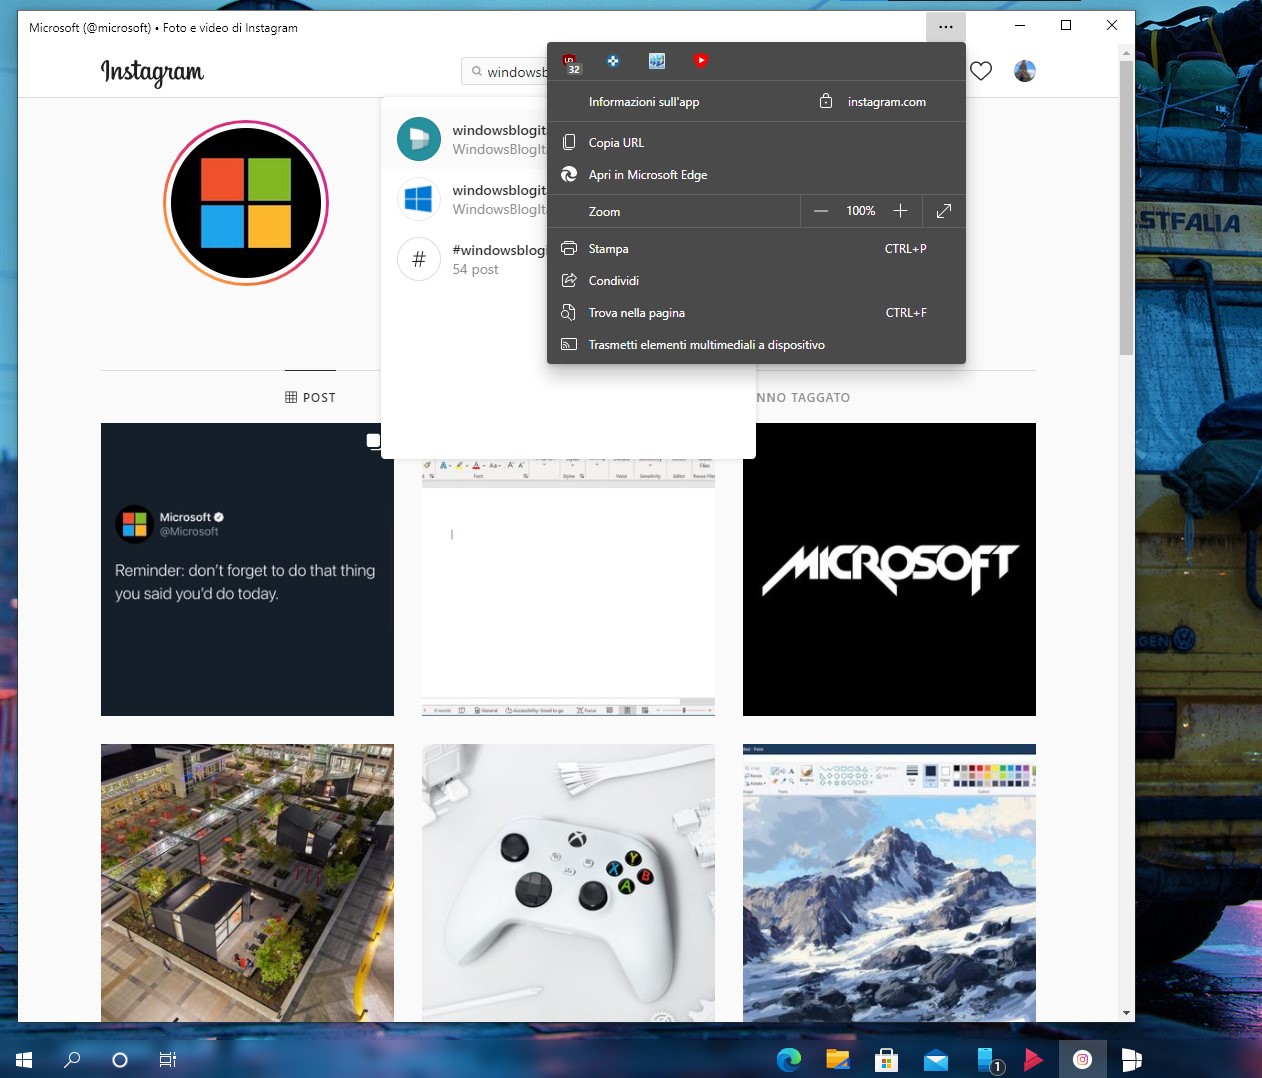Screen dimensions: 1262x1078
Task: Click the page vertical scrollbar thumb
Action: 1126,207
